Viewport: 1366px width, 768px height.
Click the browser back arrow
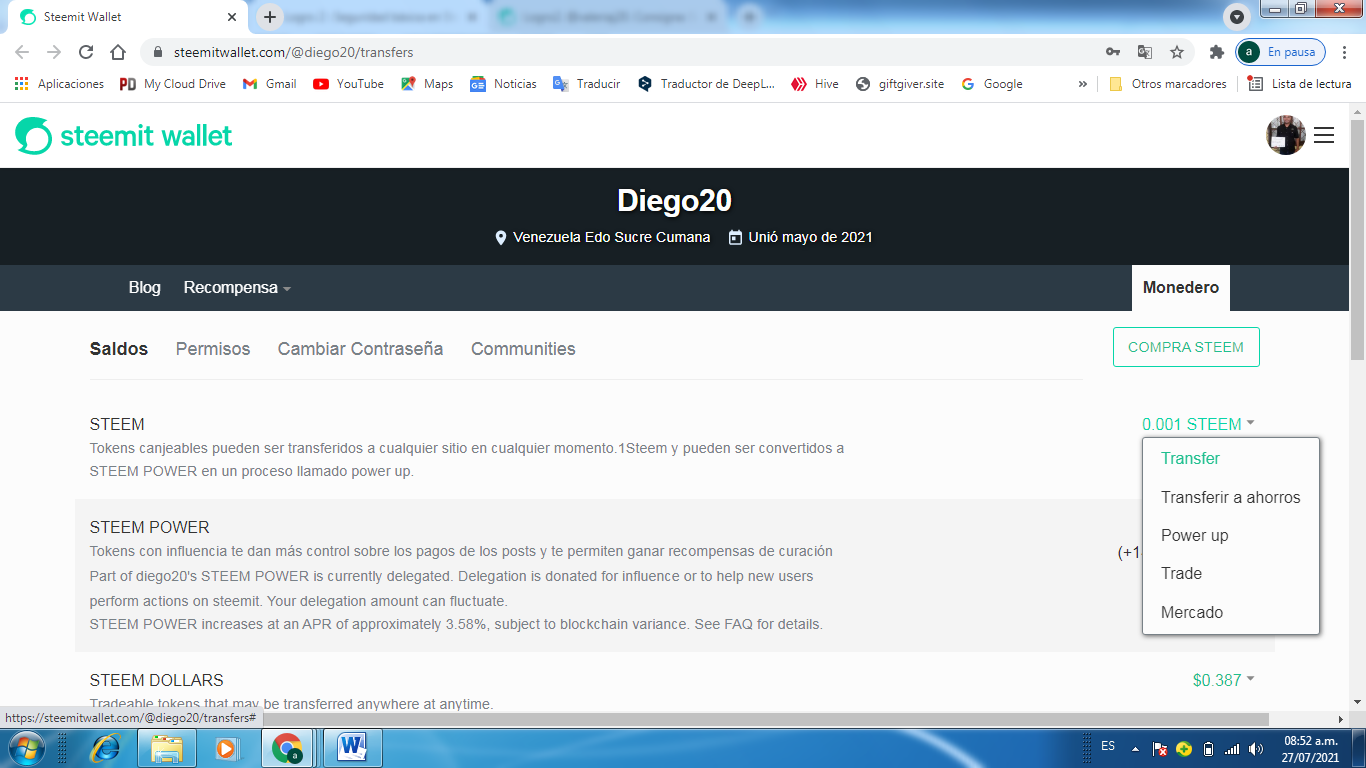point(22,52)
